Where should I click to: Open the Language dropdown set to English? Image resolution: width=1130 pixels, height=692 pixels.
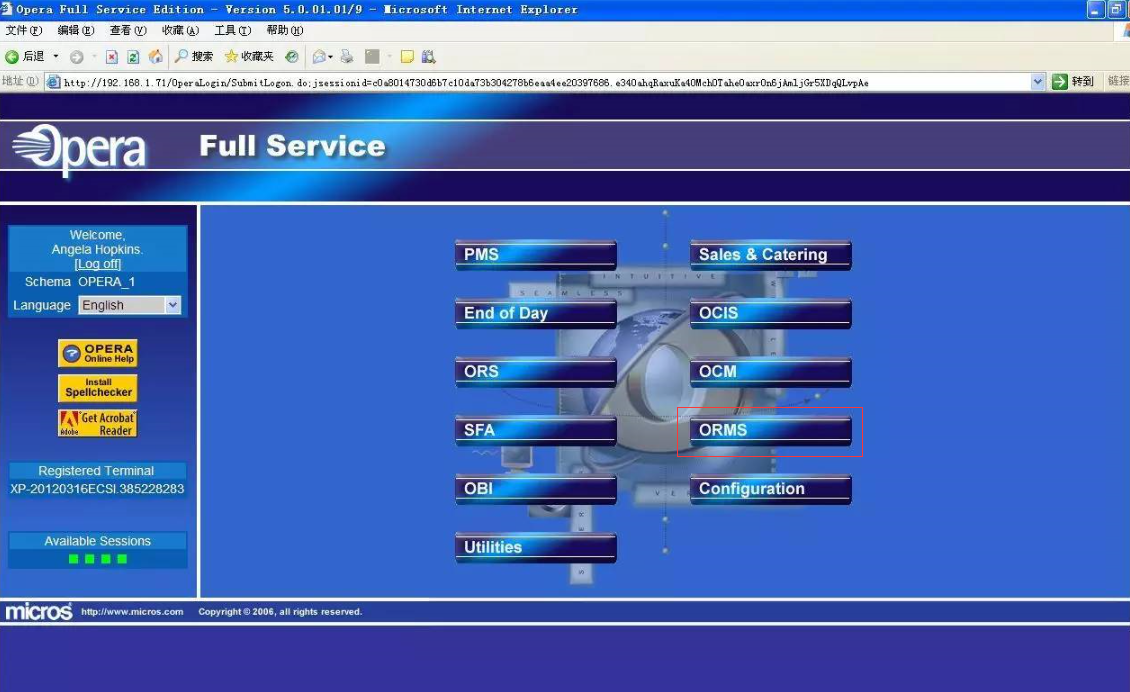[x=129, y=305]
